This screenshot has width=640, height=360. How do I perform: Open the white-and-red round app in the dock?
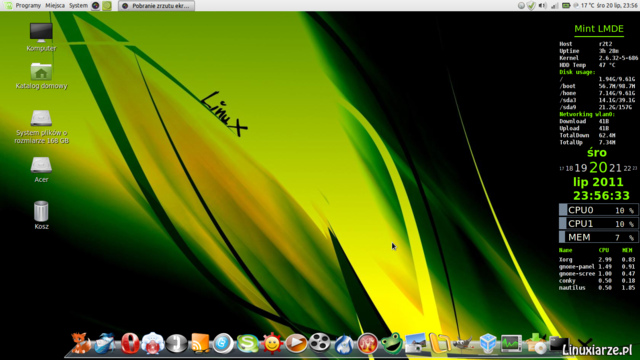(153, 343)
